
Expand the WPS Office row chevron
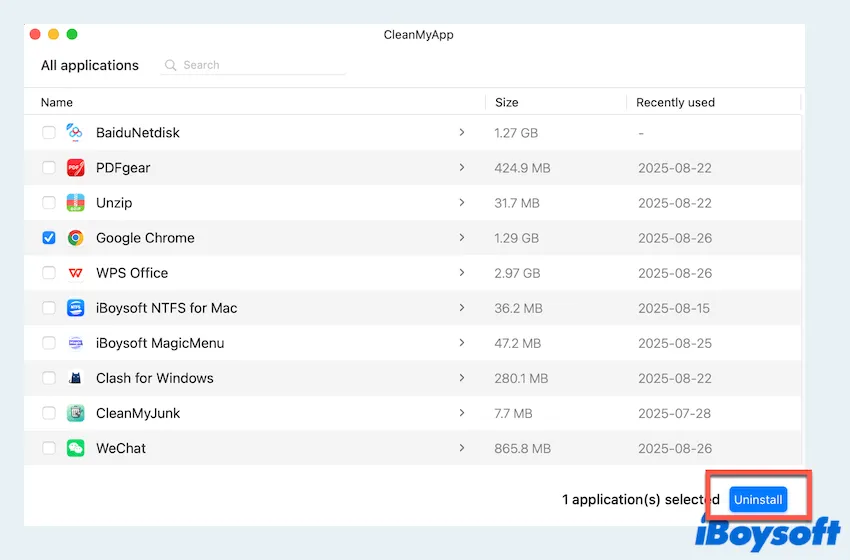(x=462, y=273)
